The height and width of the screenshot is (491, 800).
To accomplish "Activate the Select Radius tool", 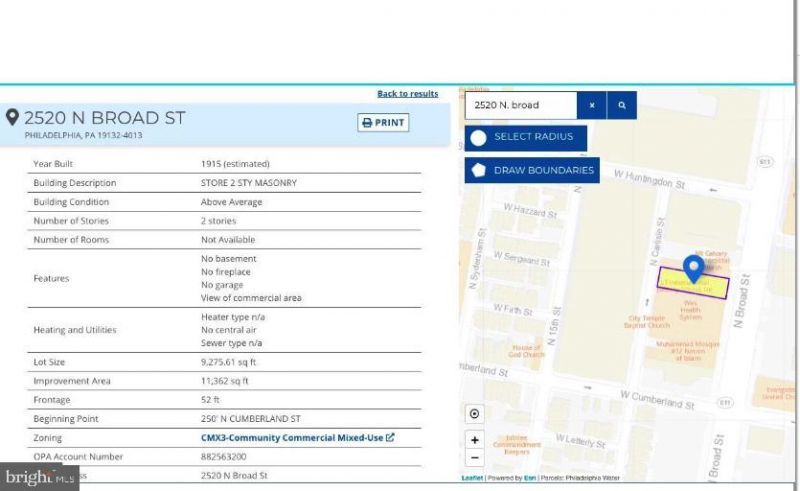I will [x=525, y=137].
